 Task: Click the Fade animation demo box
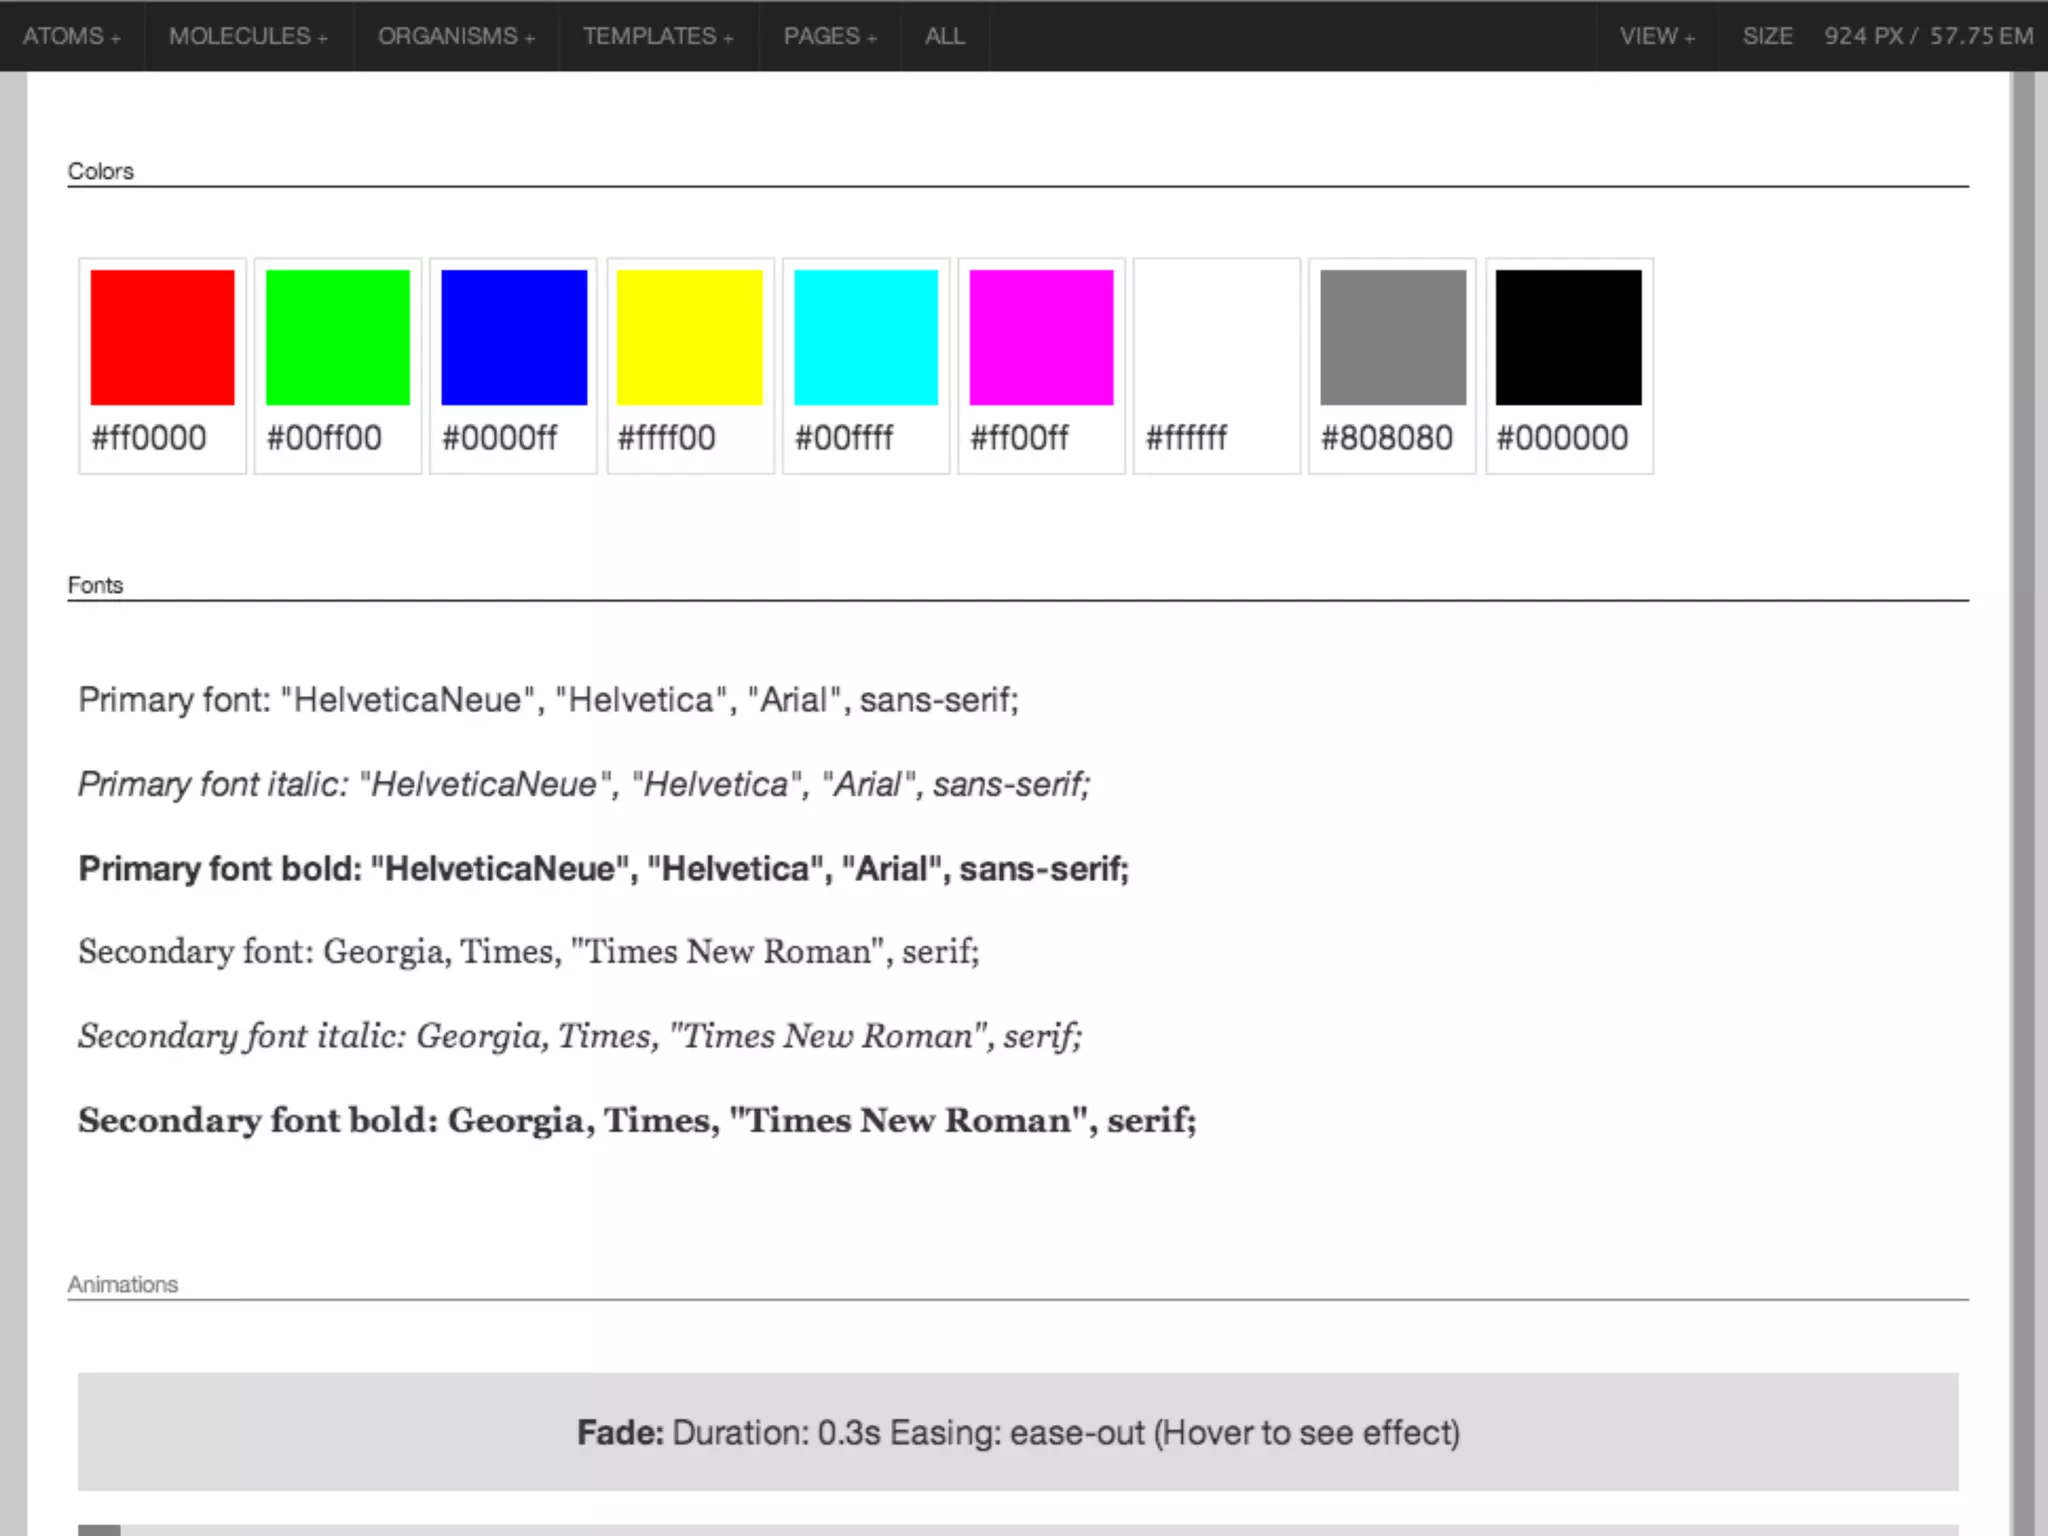pos(1017,1431)
